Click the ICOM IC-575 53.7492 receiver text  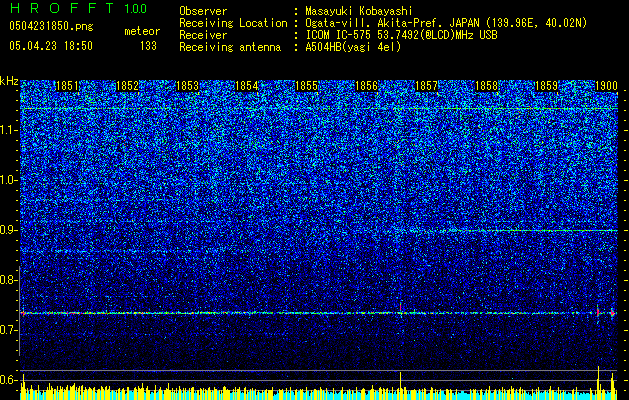401,35
